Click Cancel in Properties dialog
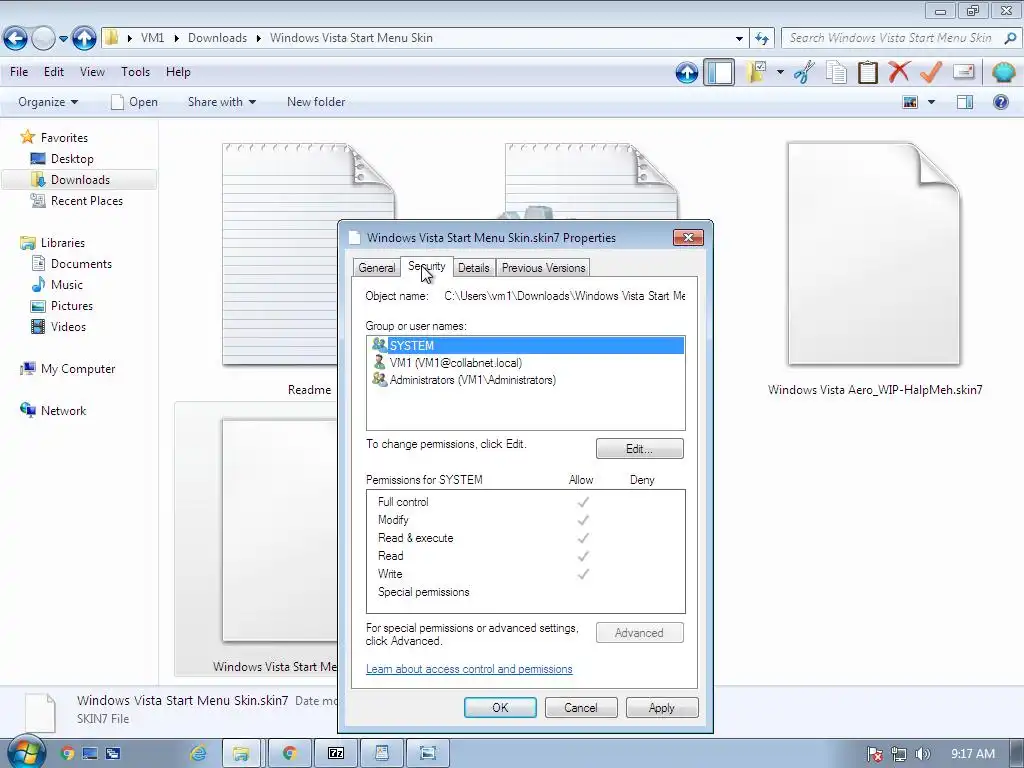Screen dimensions: 1024x768 tap(581, 708)
